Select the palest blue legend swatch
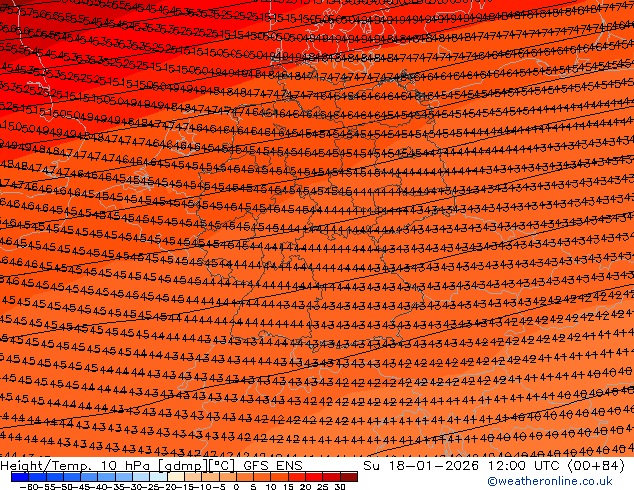634x490 pixels. pos(158,477)
